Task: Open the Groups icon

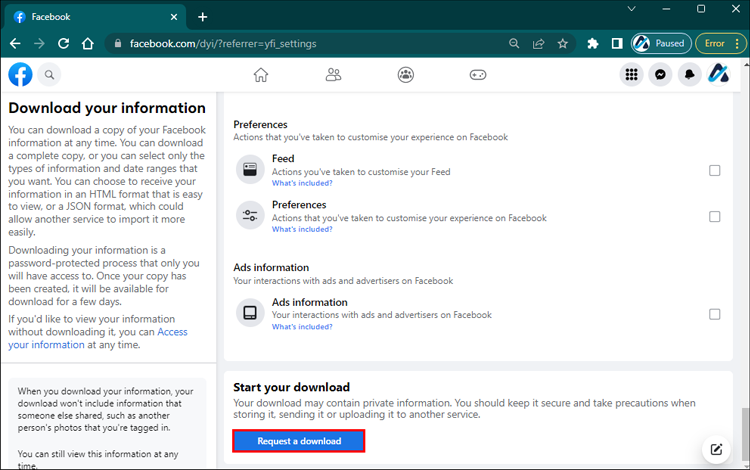Action: pyautogui.click(x=406, y=74)
